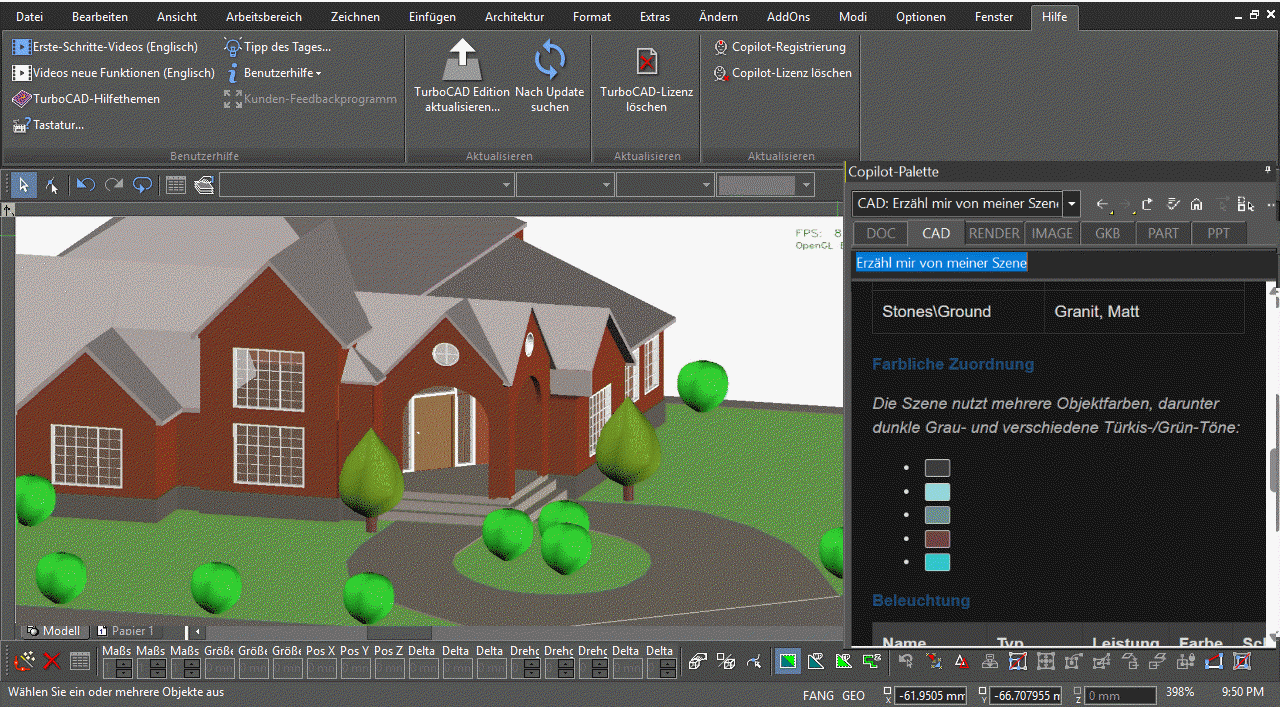Toggle FANG snap mode in the status bar
1280x707 pixels.
pyautogui.click(x=818, y=695)
